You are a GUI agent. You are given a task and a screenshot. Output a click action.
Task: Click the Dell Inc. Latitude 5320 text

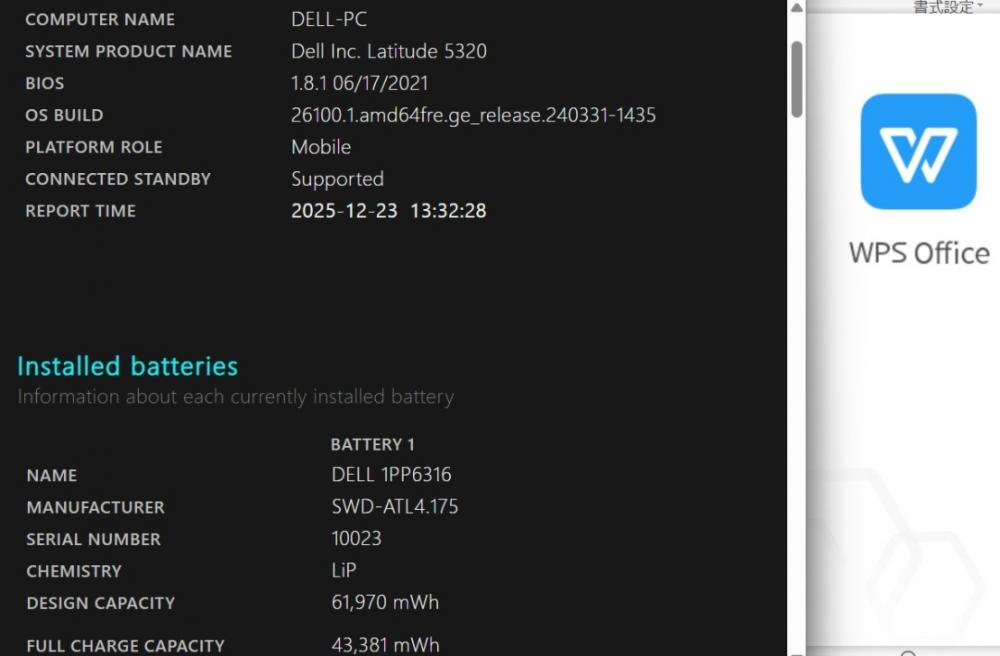pyautogui.click(x=389, y=51)
